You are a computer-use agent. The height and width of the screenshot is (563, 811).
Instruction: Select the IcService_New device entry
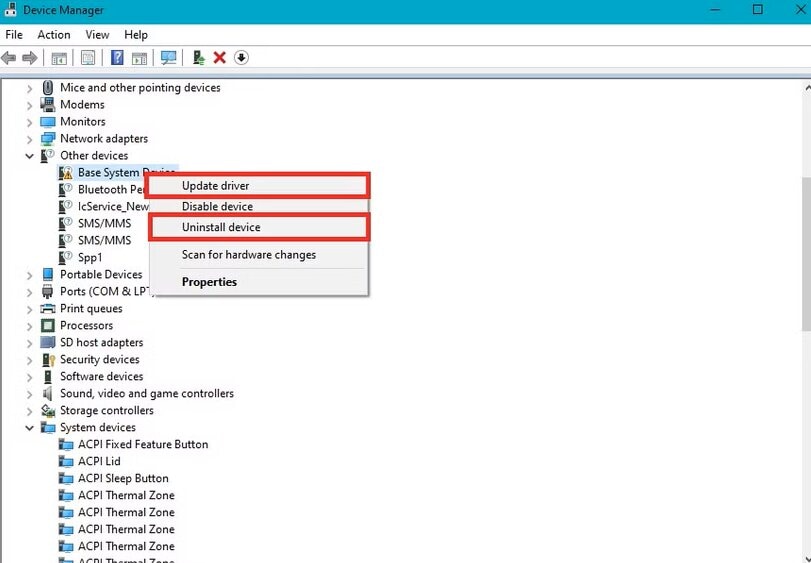[x=113, y=207]
